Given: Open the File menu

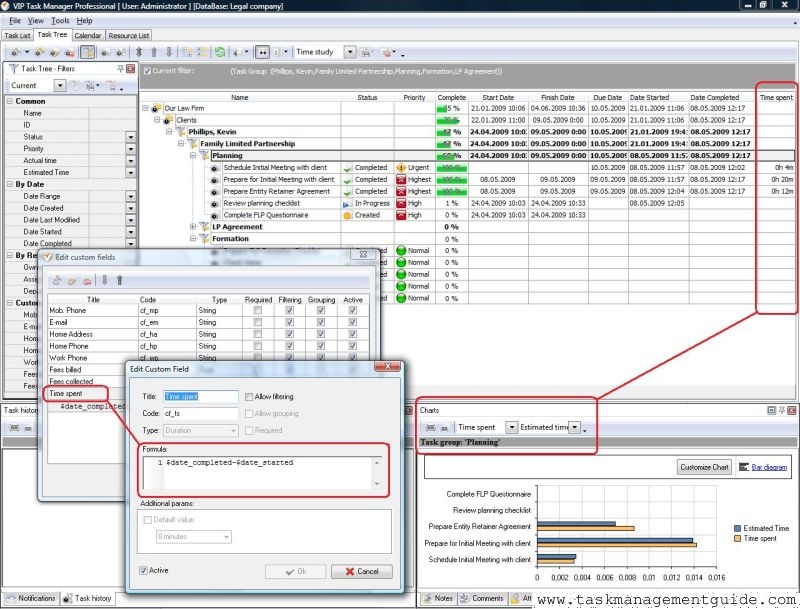Looking at the screenshot, I should click(15, 21).
